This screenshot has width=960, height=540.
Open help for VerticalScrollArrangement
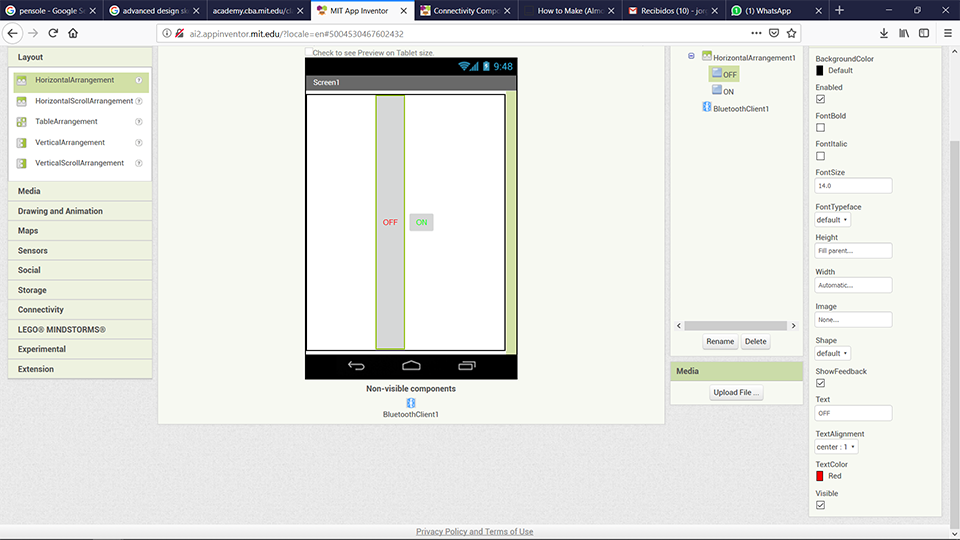pos(139,163)
